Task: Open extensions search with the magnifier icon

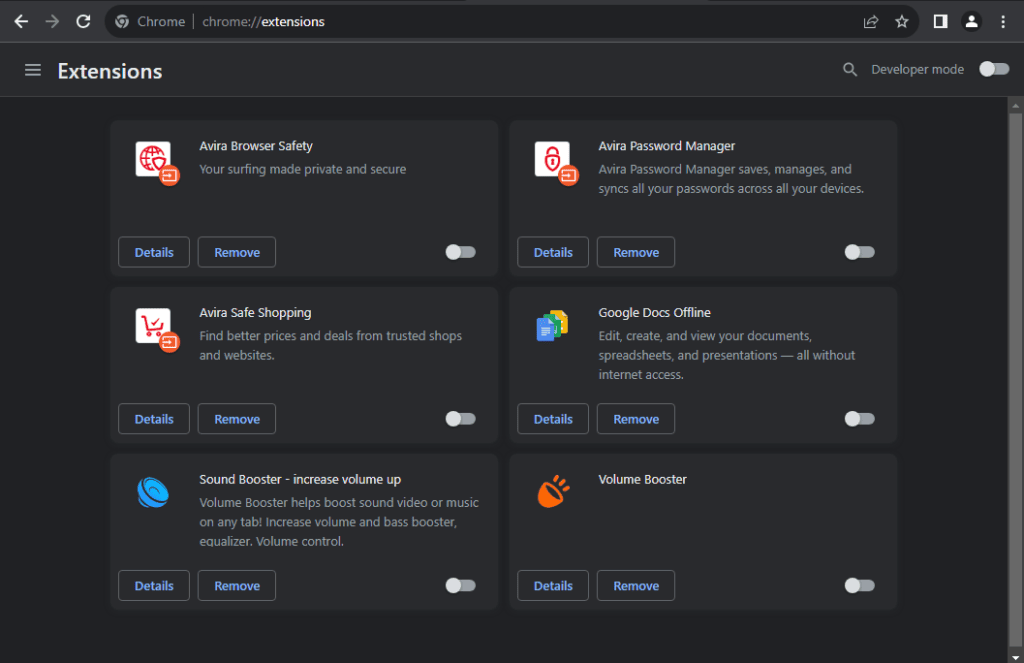Action: [x=849, y=69]
